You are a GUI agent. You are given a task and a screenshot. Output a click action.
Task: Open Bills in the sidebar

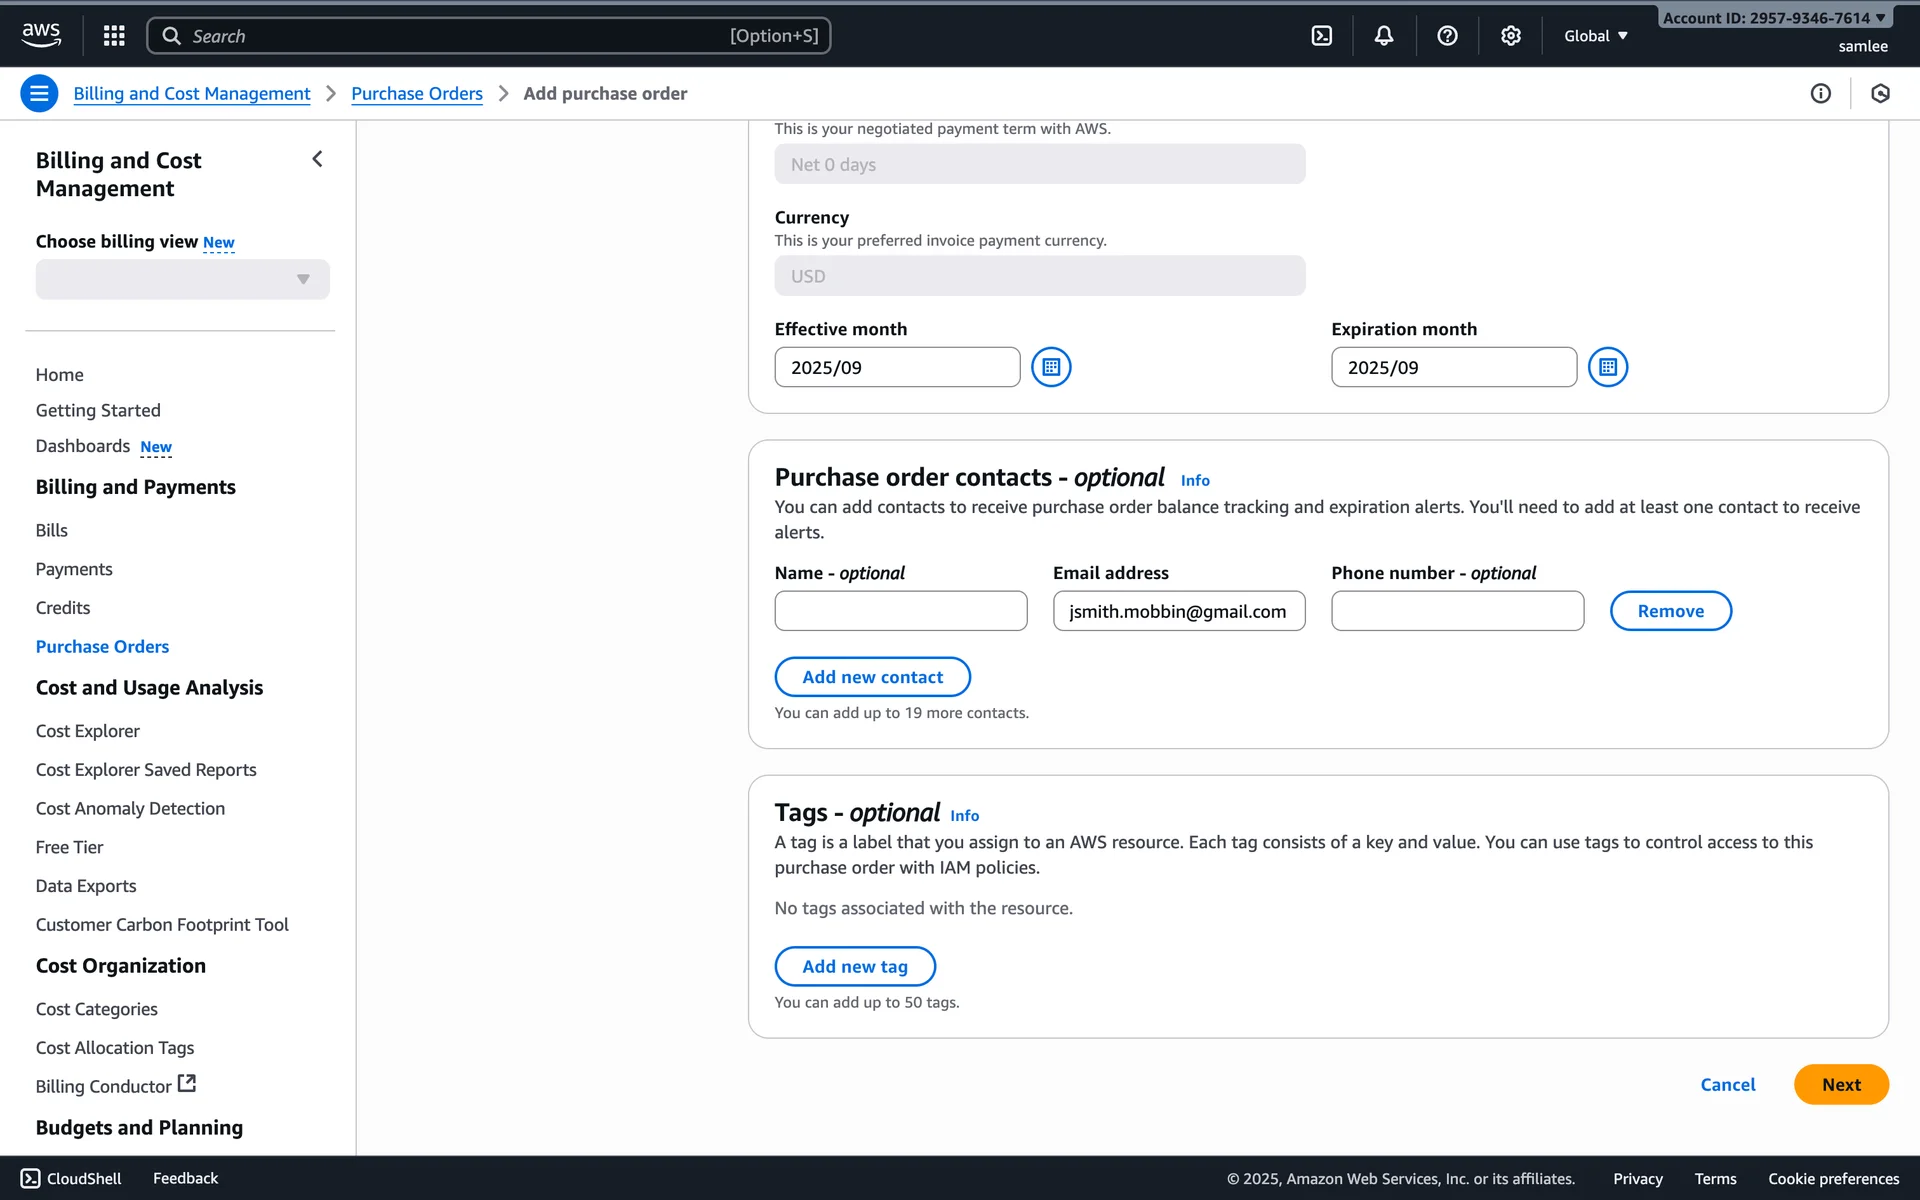(52, 530)
